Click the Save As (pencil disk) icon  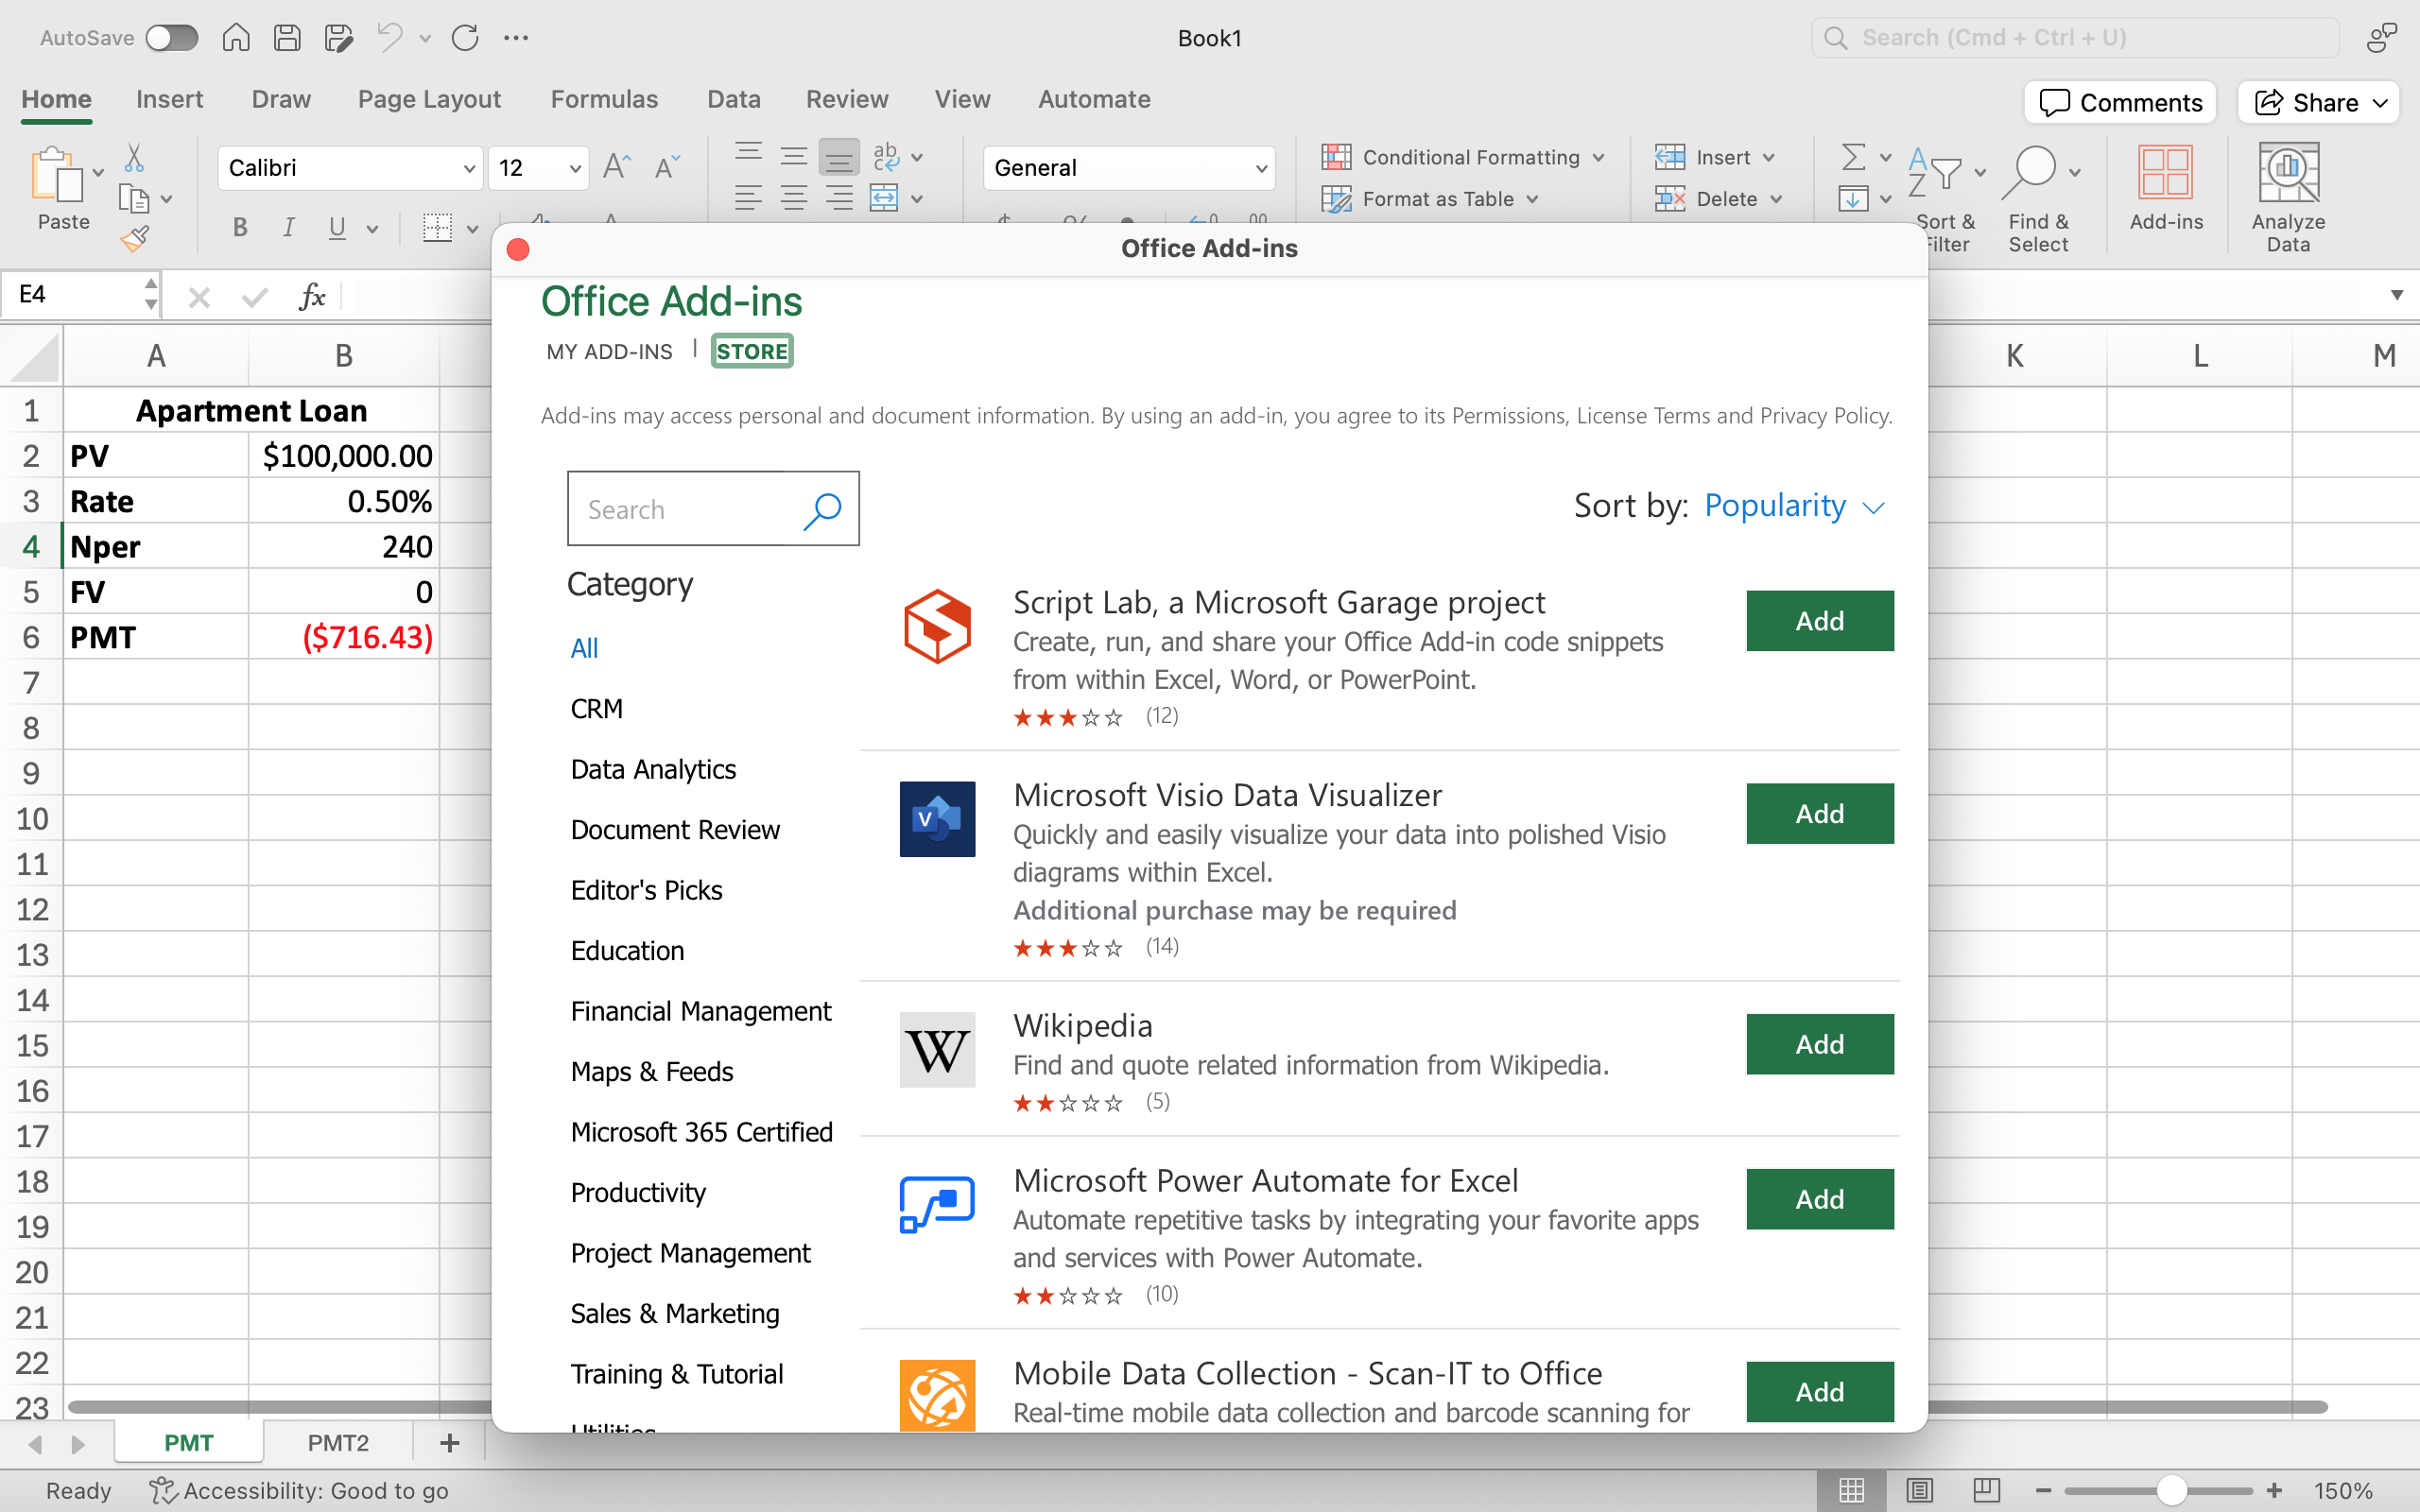(x=339, y=38)
